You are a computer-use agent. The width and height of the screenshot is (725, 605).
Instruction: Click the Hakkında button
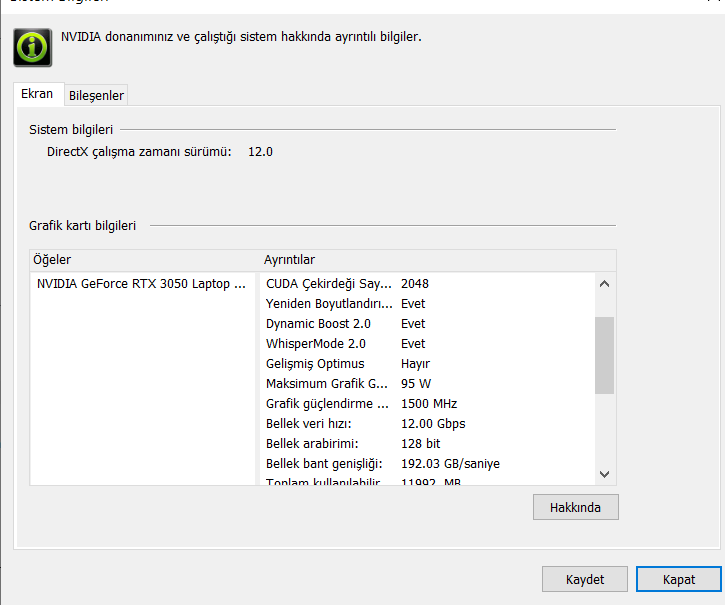(x=576, y=507)
